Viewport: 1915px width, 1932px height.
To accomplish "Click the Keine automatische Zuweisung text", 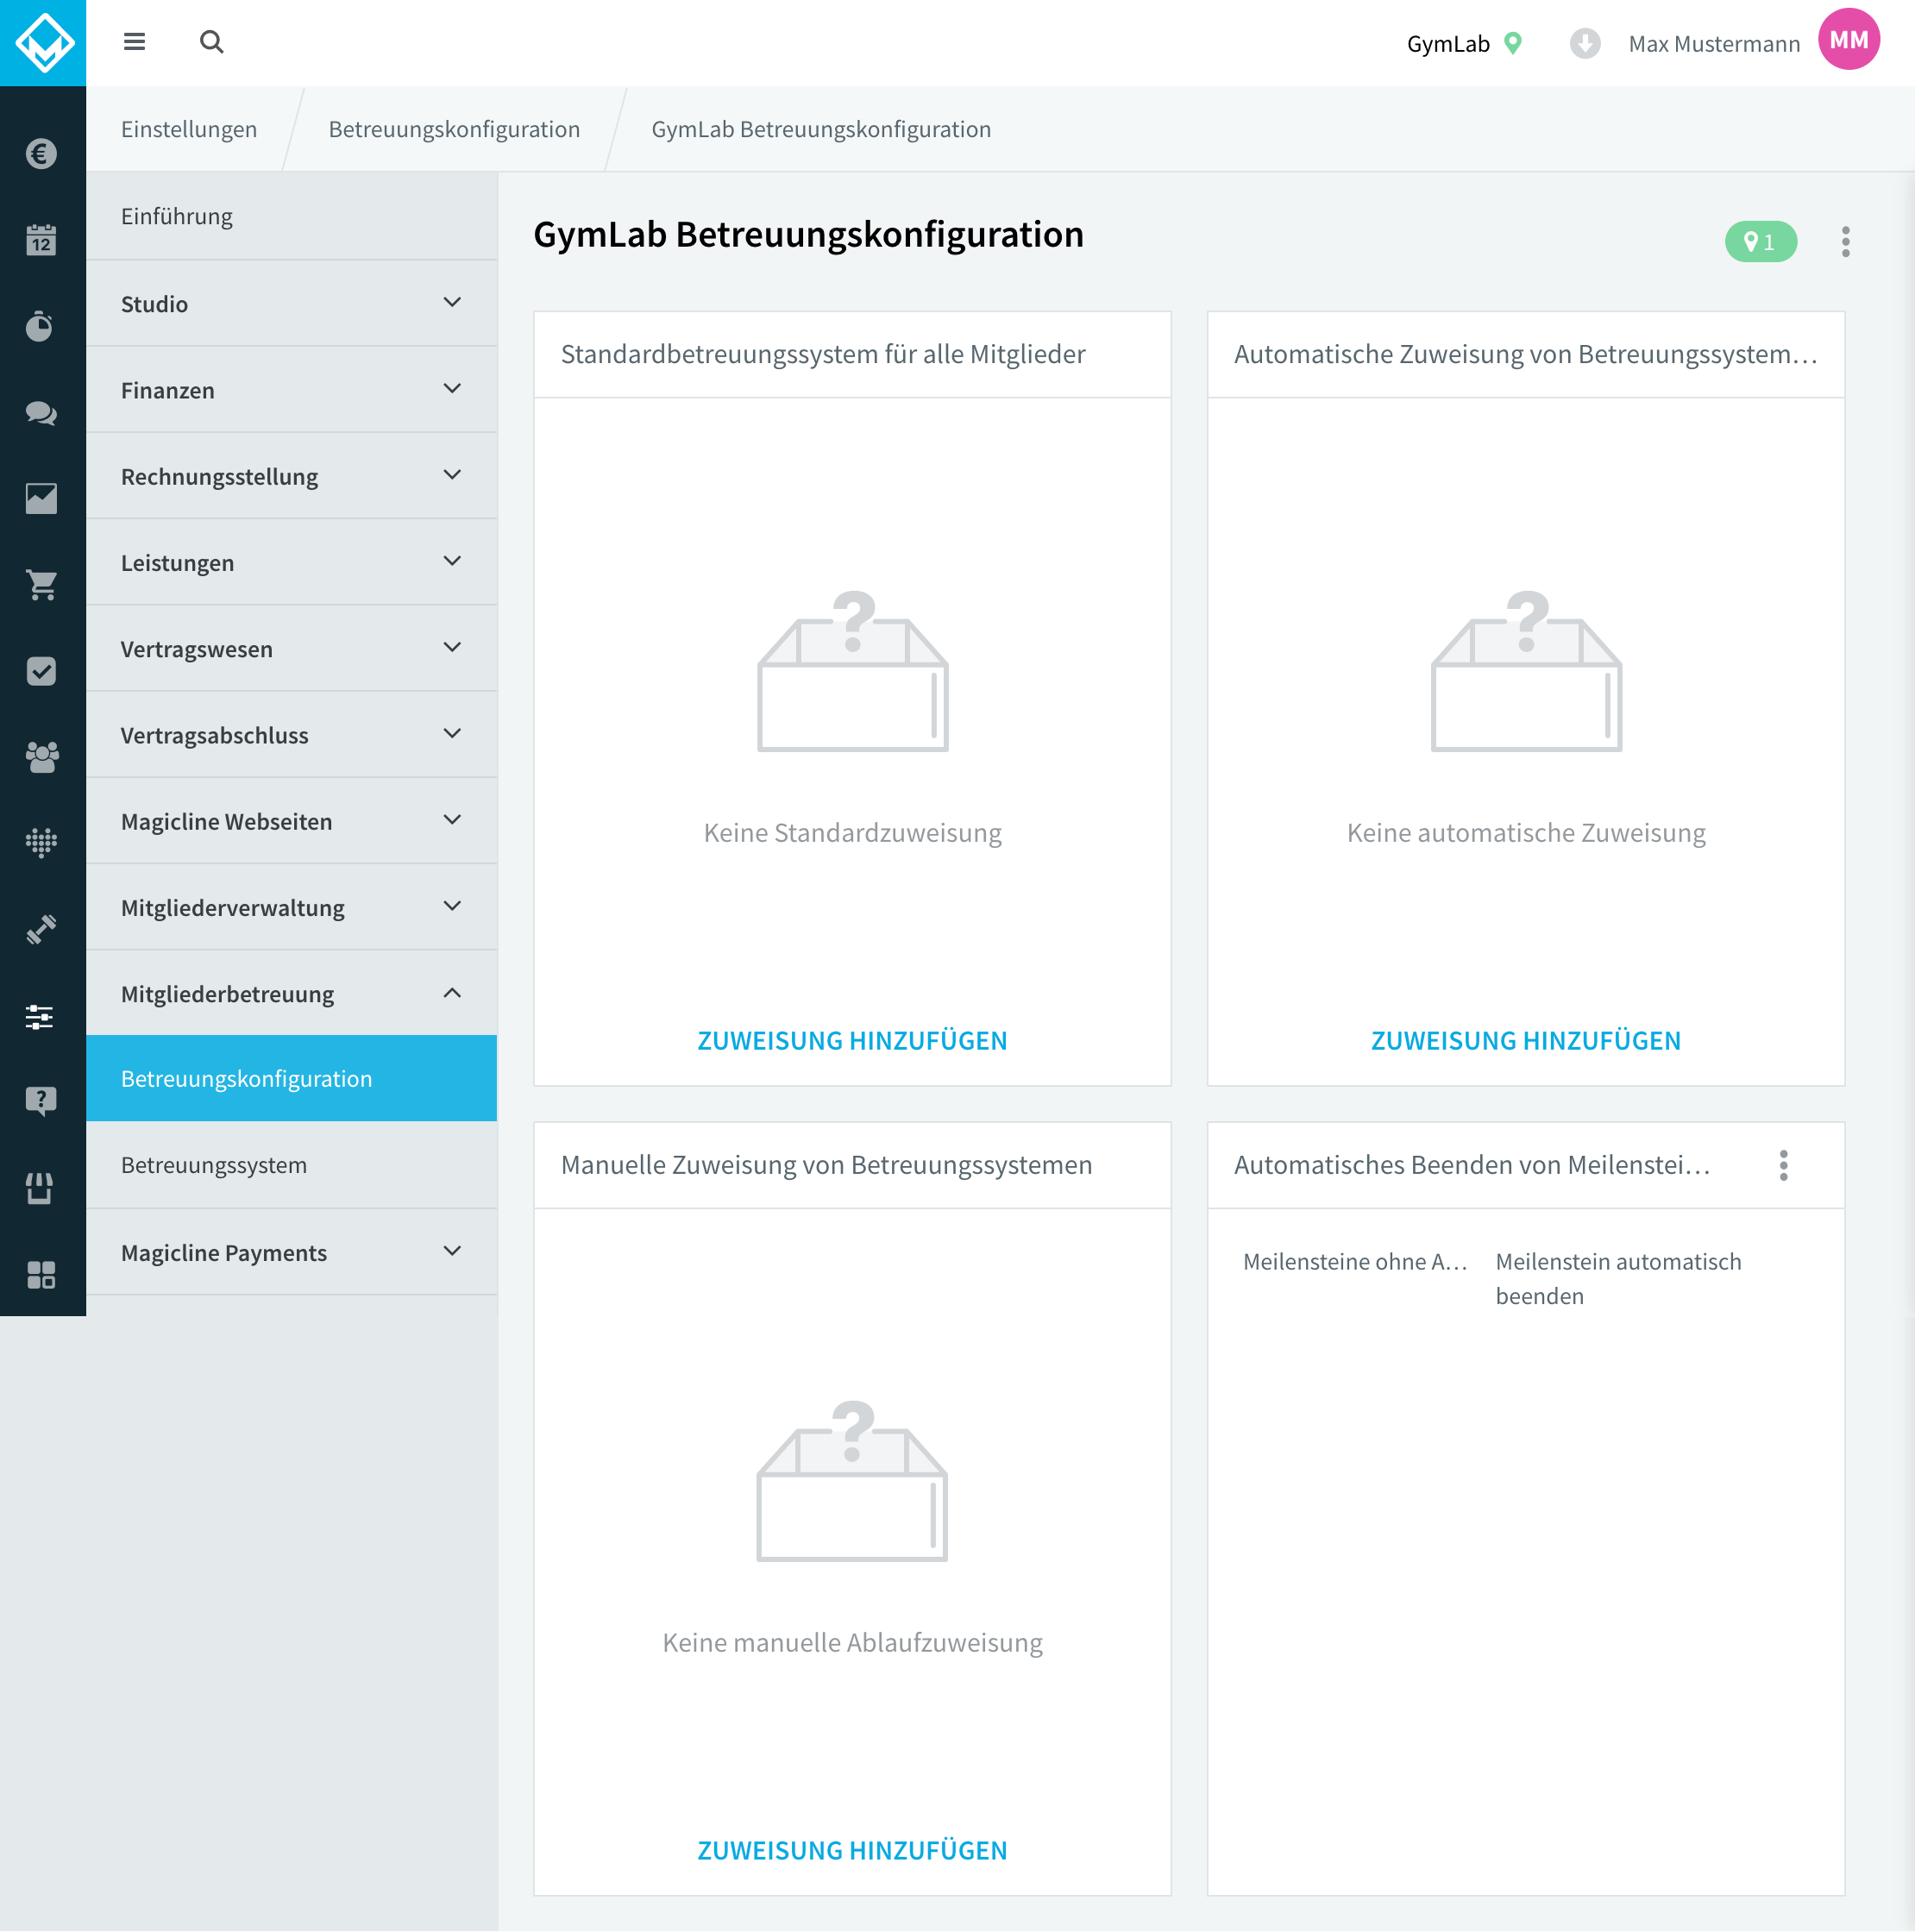I will pyautogui.click(x=1525, y=832).
